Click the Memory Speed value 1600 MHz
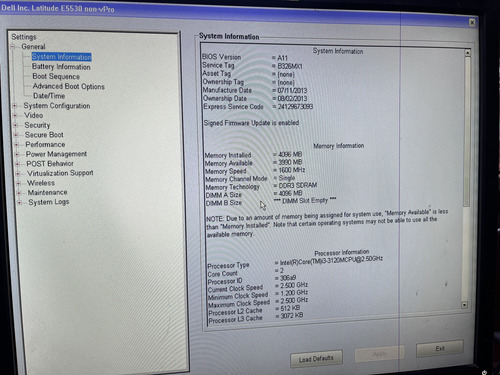The width and height of the screenshot is (500, 375). click(x=292, y=170)
